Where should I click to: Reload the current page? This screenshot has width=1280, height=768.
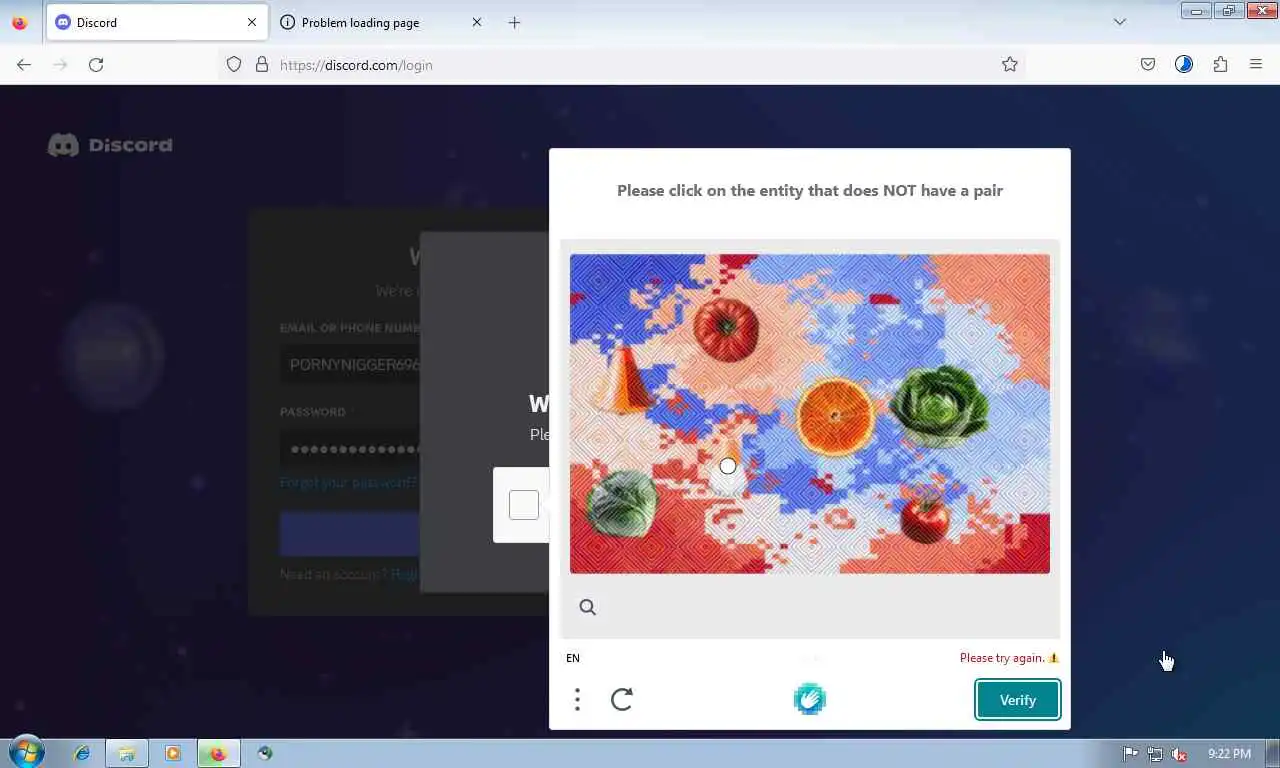pyautogui.click(x=96, y=64)
